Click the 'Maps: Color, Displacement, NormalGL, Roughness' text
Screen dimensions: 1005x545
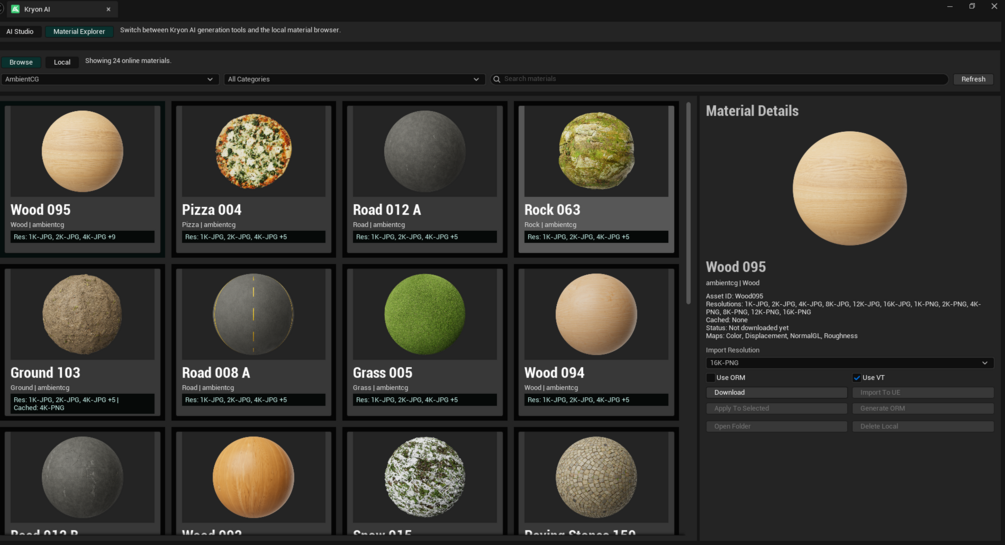781,336
